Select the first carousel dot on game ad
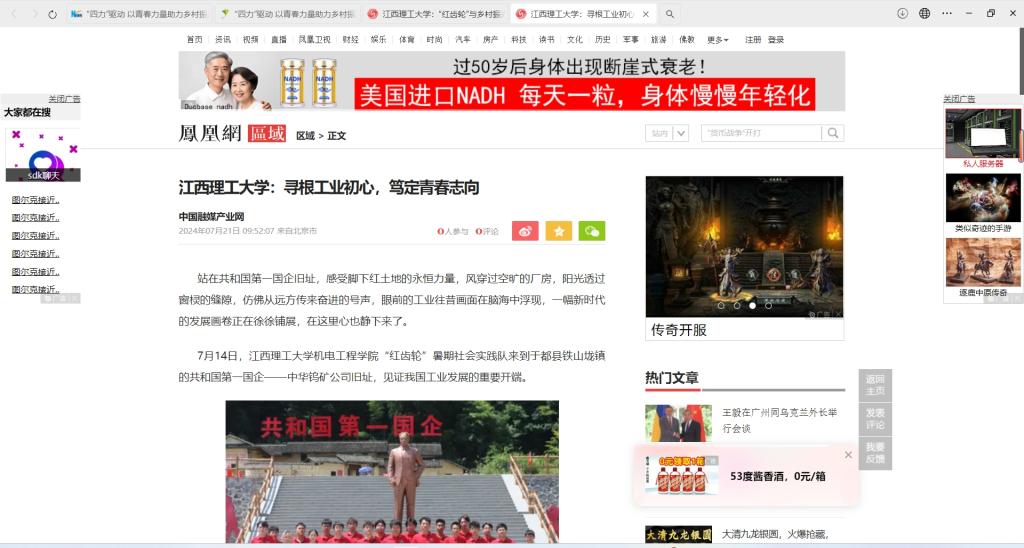 click(720, 305)
